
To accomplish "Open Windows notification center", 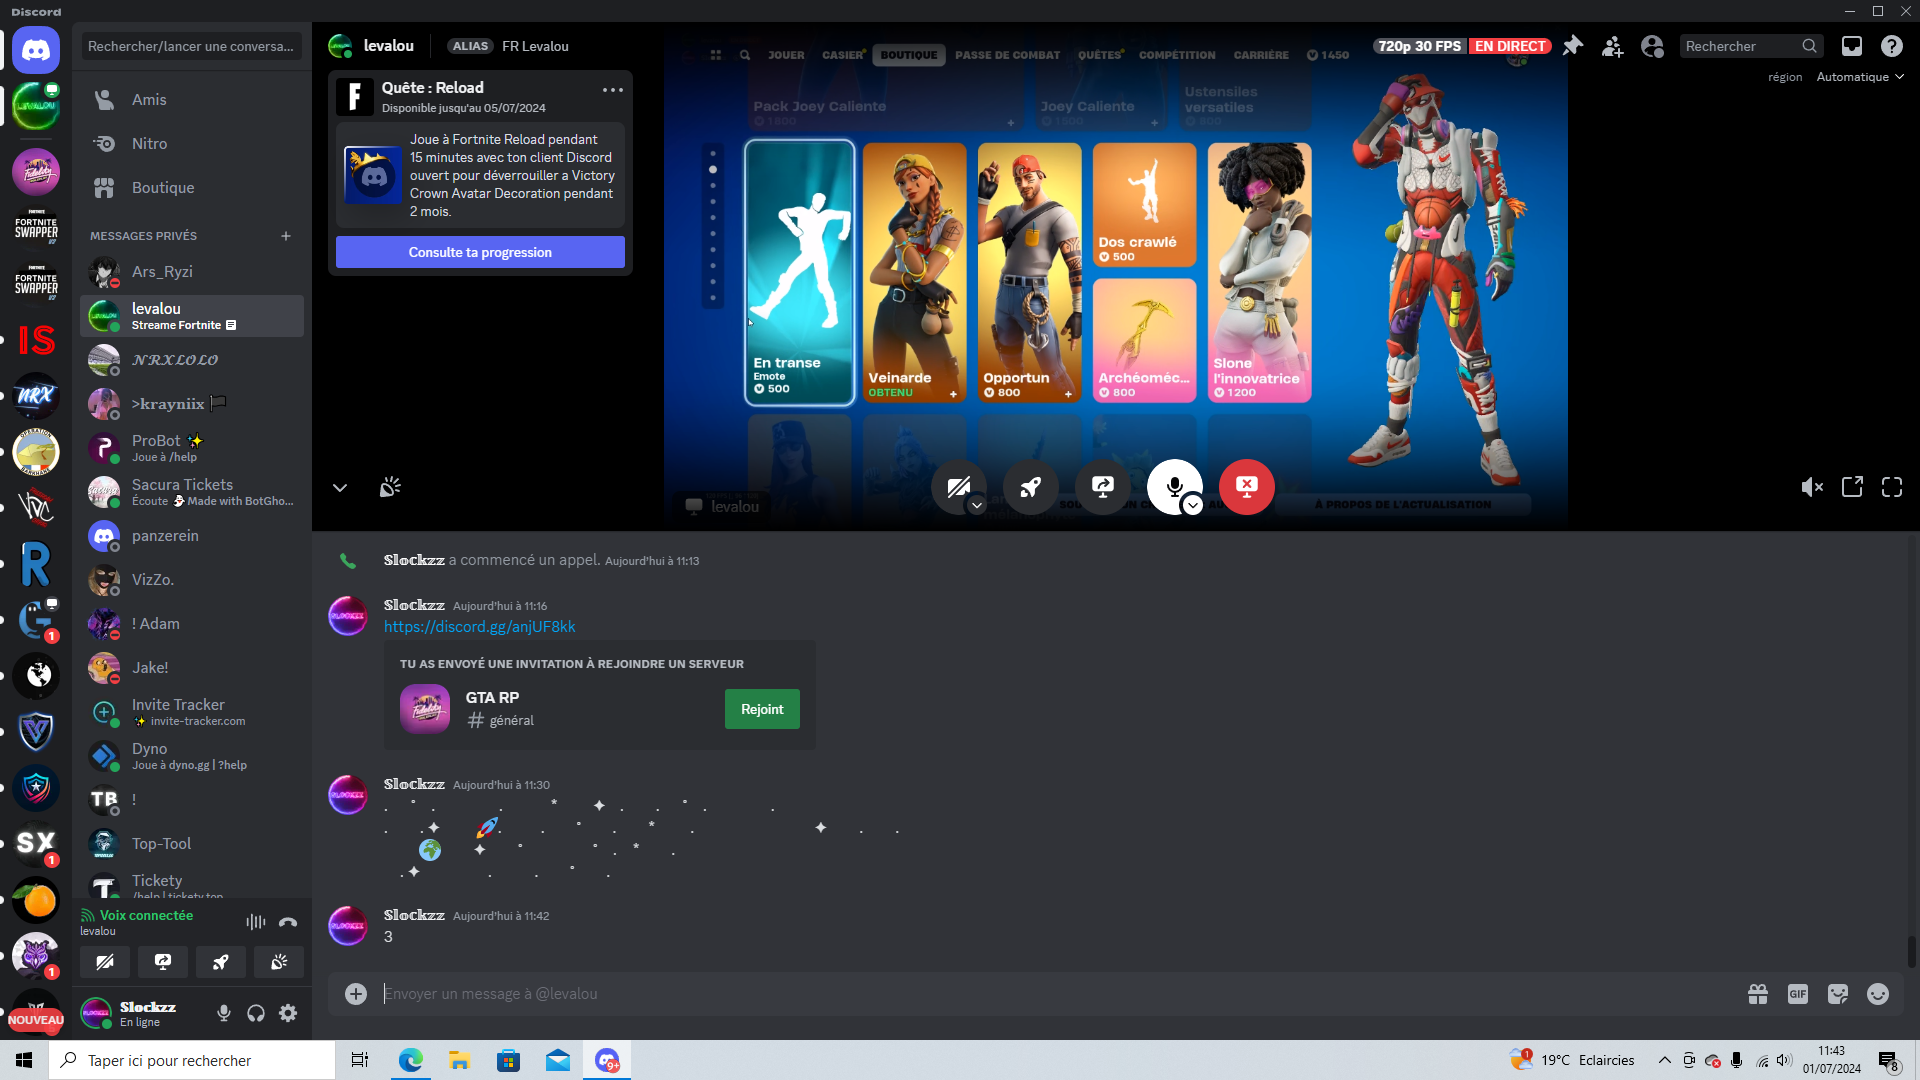I will (x=1889, y=1060).
